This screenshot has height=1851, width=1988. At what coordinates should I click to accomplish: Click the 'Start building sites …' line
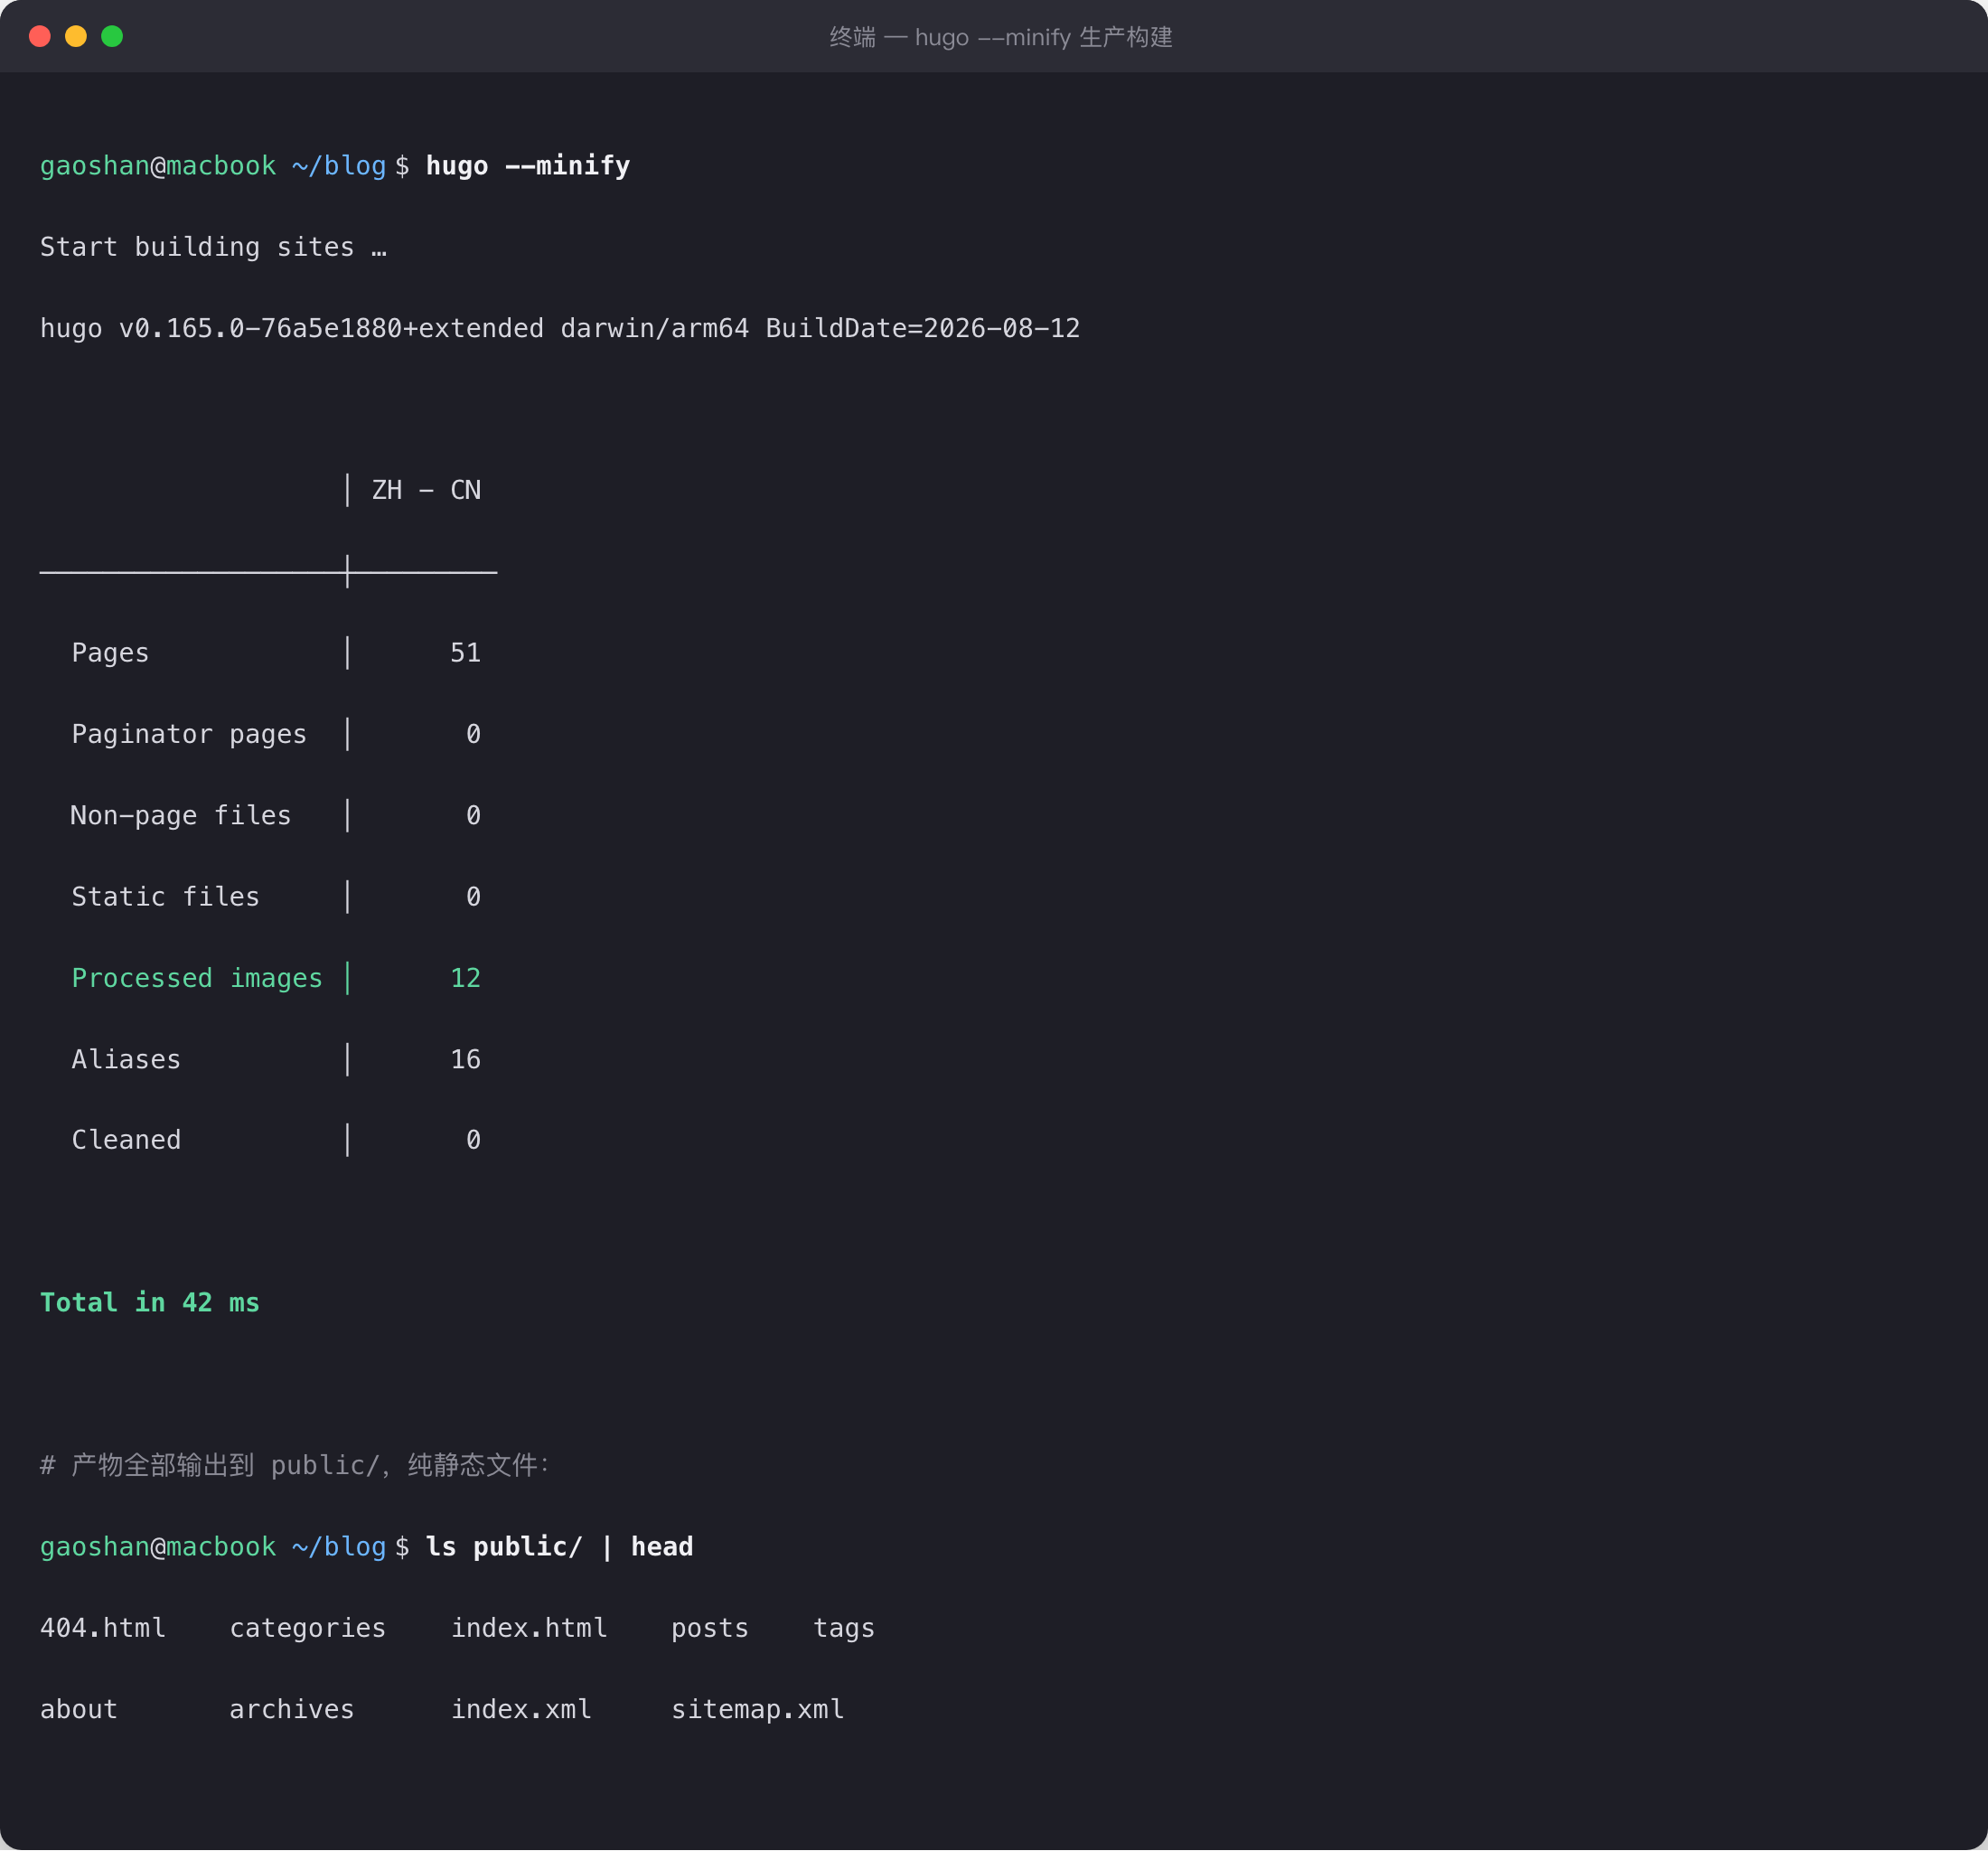[x=213, y=247]
